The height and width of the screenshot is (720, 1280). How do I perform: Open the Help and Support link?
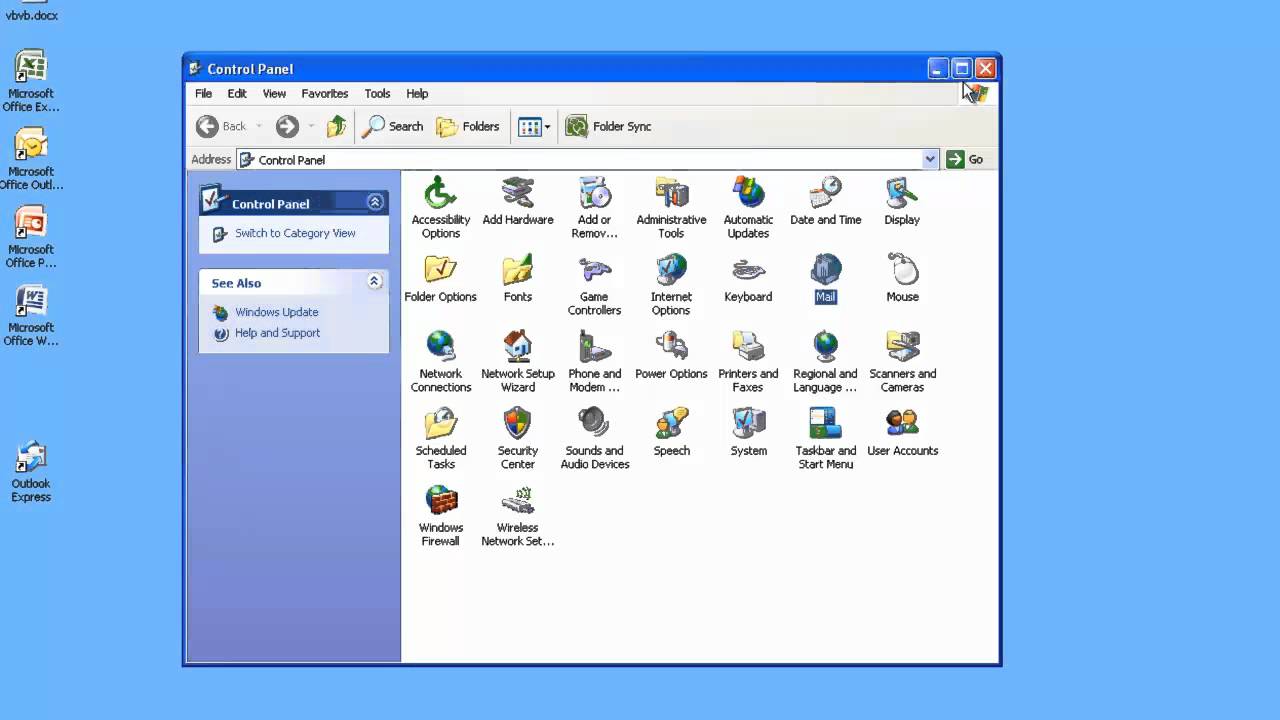pos(277,333)
